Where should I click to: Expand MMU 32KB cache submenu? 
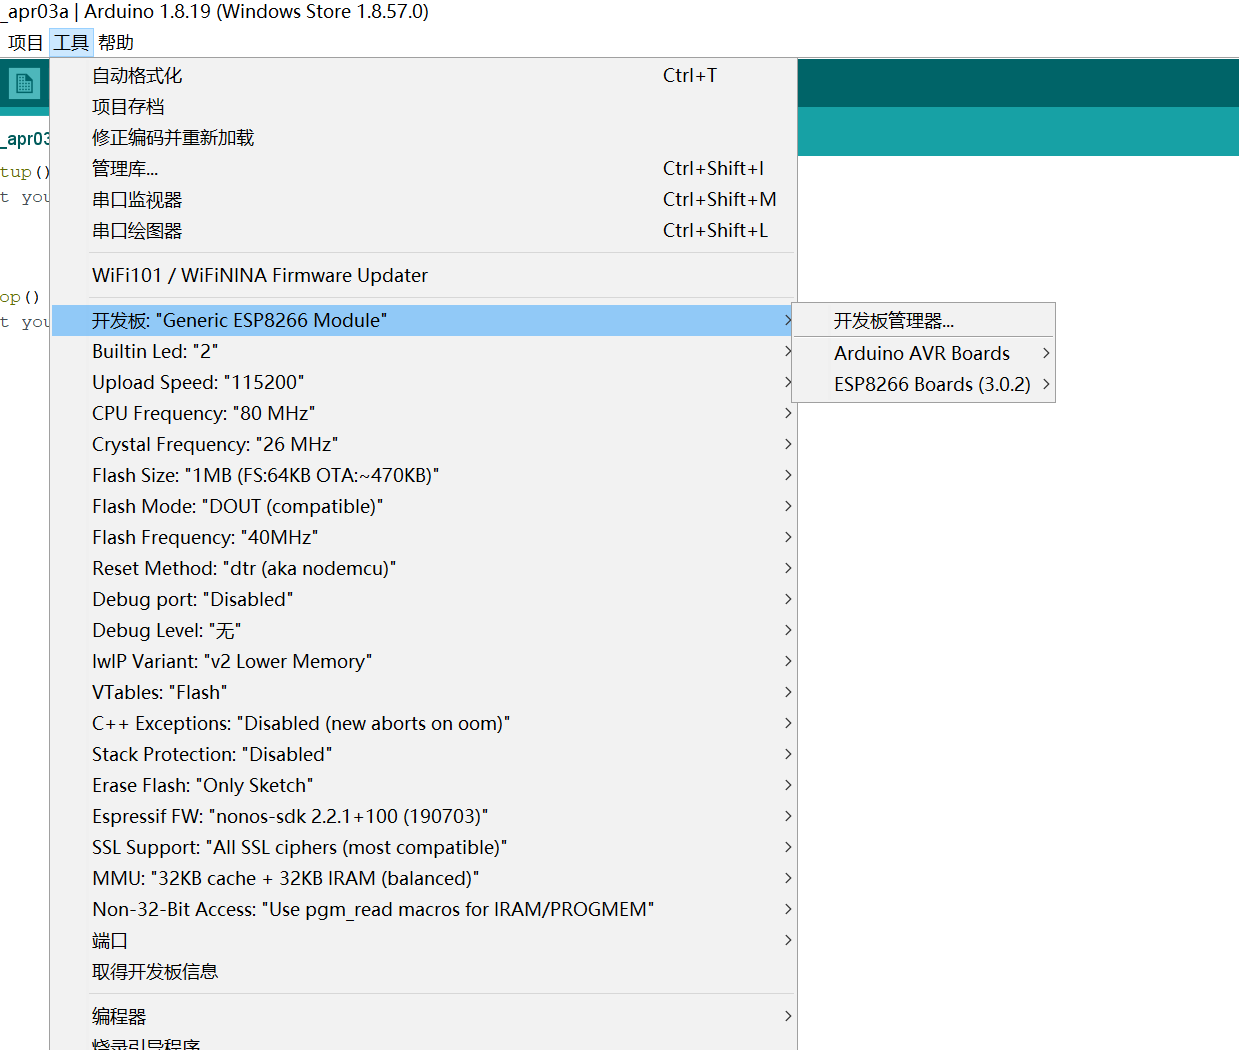423,878
